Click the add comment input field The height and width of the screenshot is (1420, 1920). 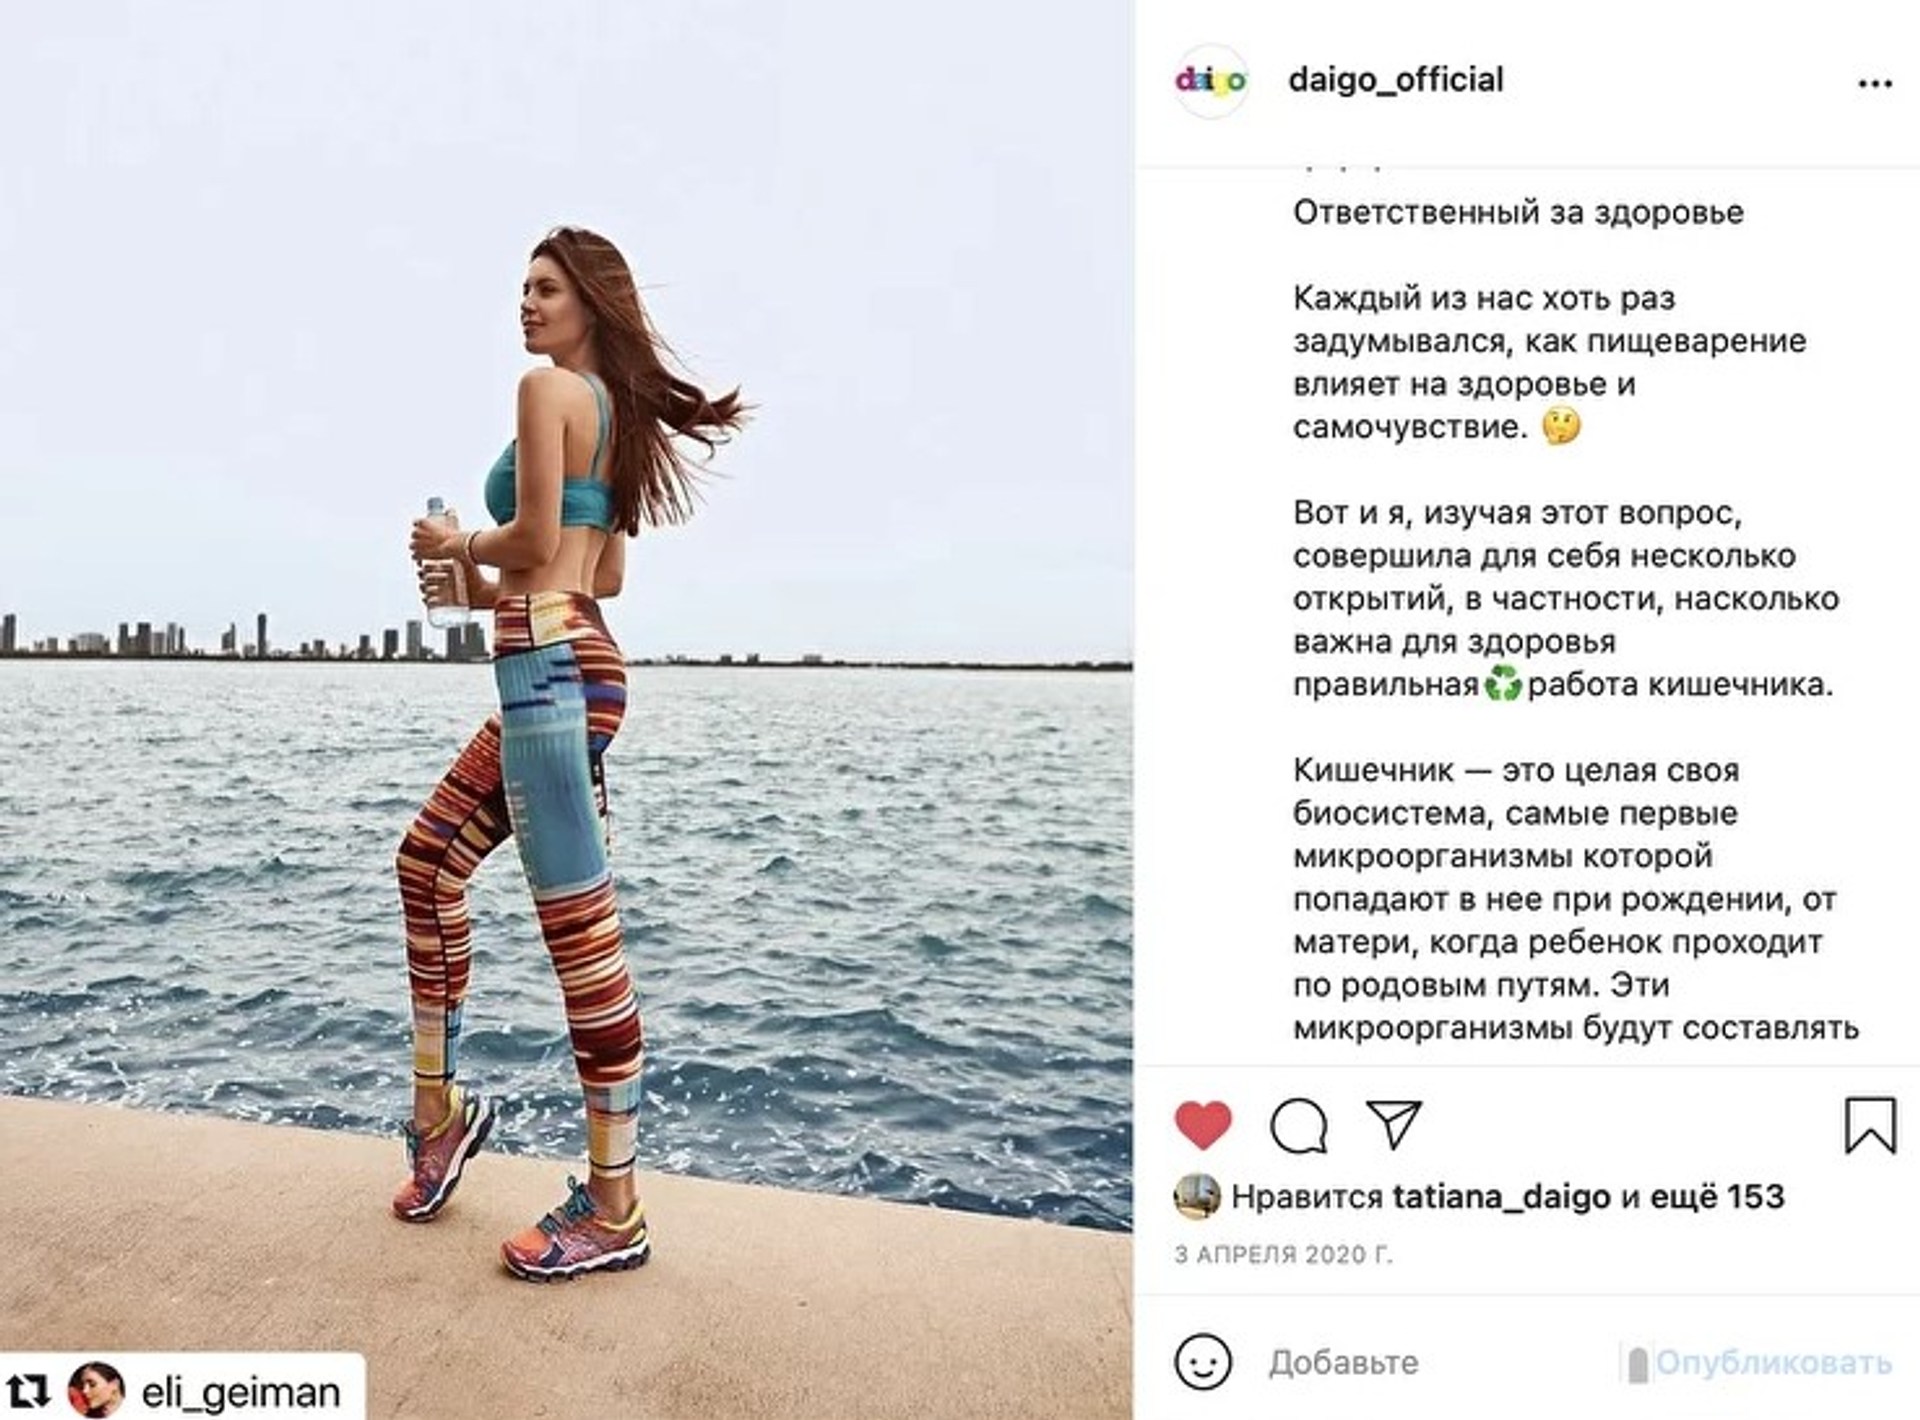pos(1440,1362)
